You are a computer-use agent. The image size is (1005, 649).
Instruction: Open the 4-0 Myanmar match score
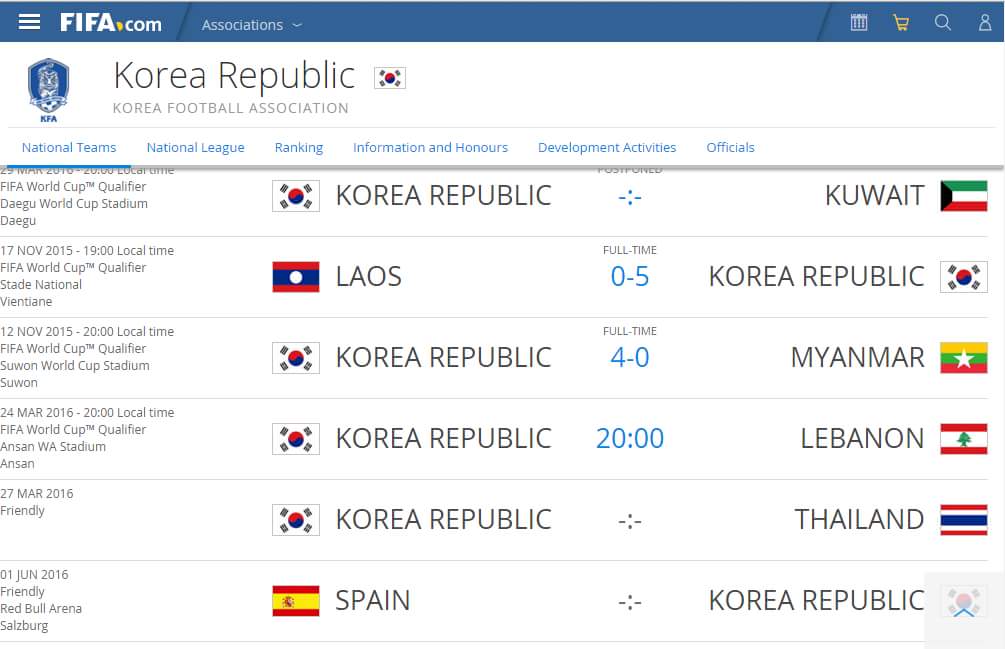tap(630, 358)
